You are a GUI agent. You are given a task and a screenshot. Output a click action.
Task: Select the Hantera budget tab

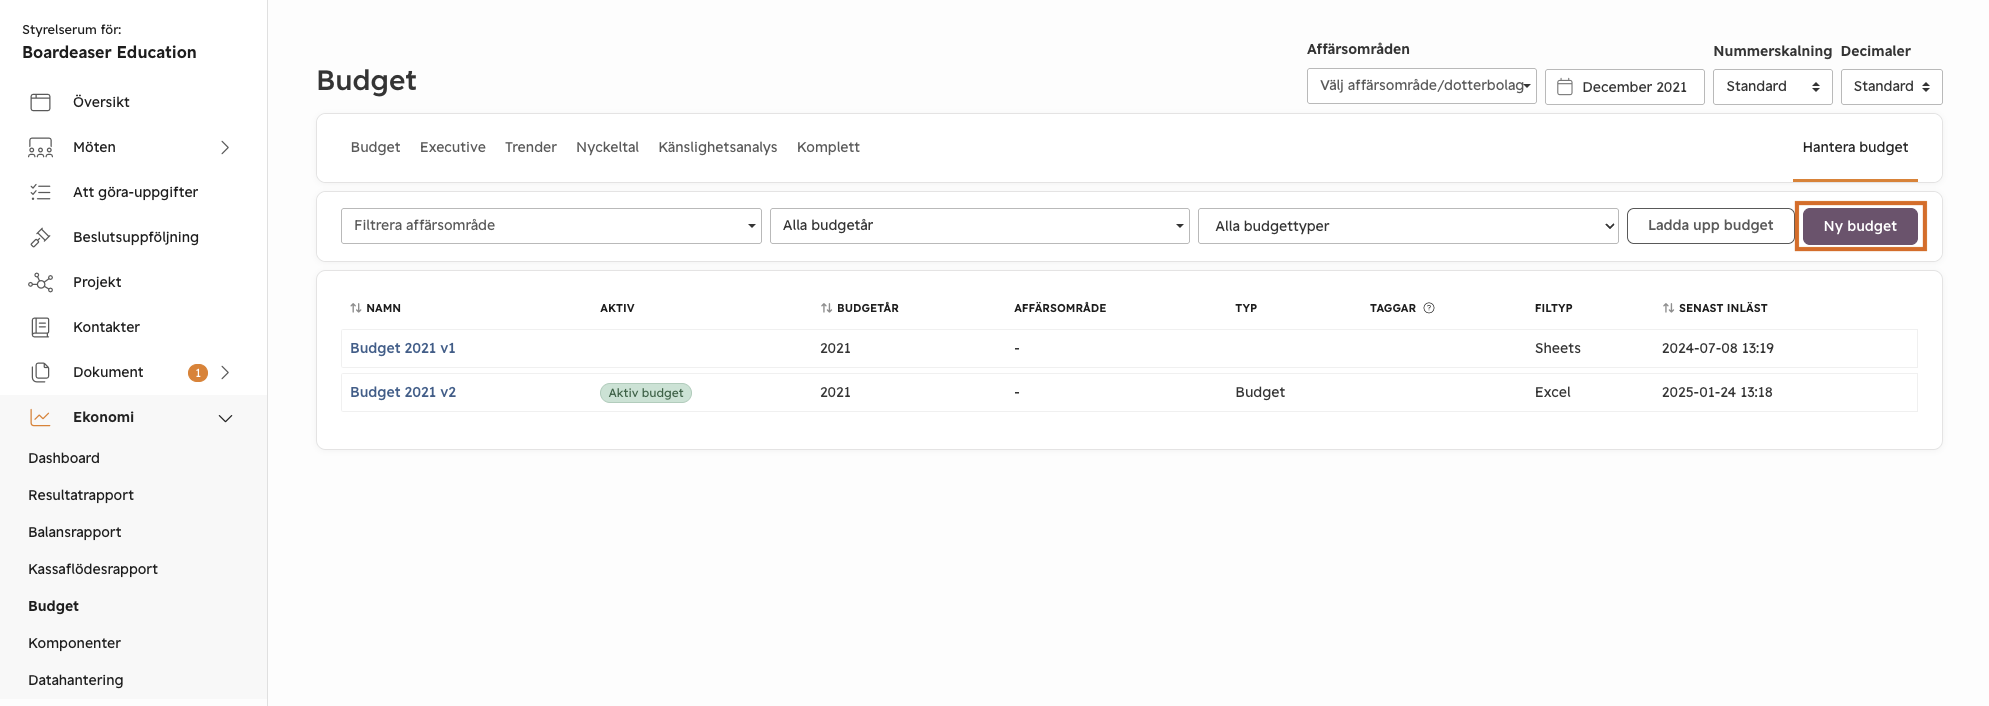(1855, 147)
